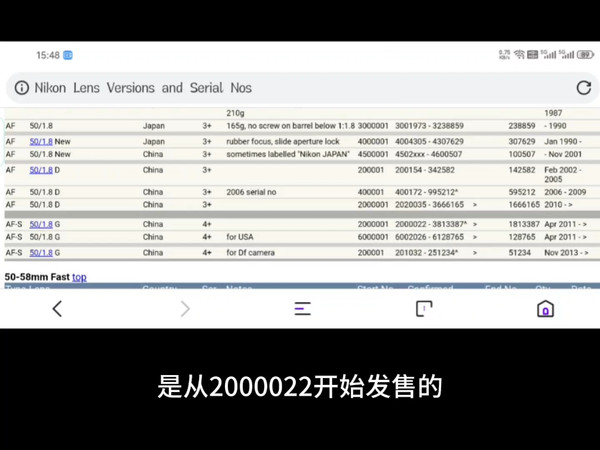This screenshot has height=450, width=600.
Task: Click the address bar titled Nikon Lens Versions
Action: pos(300,88)
